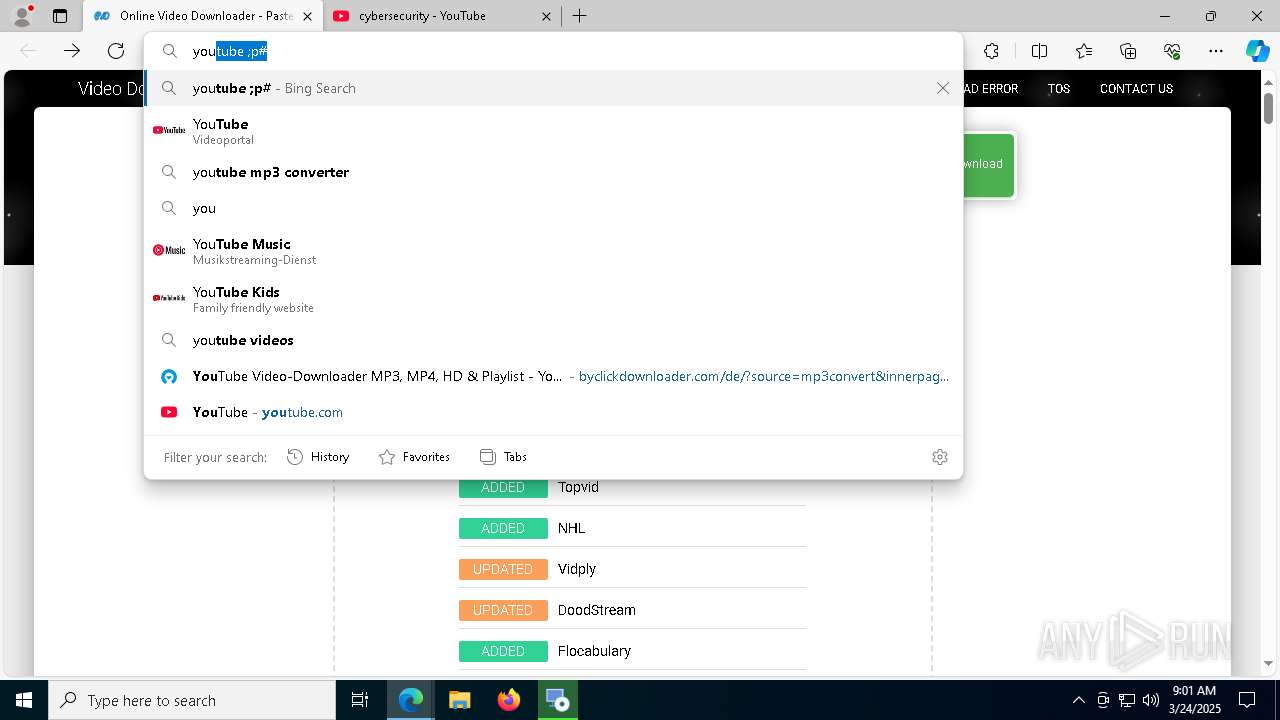1280x720 pixels.
Task: Open the Extensions puzzle icon
Action: tap(991, 51)
